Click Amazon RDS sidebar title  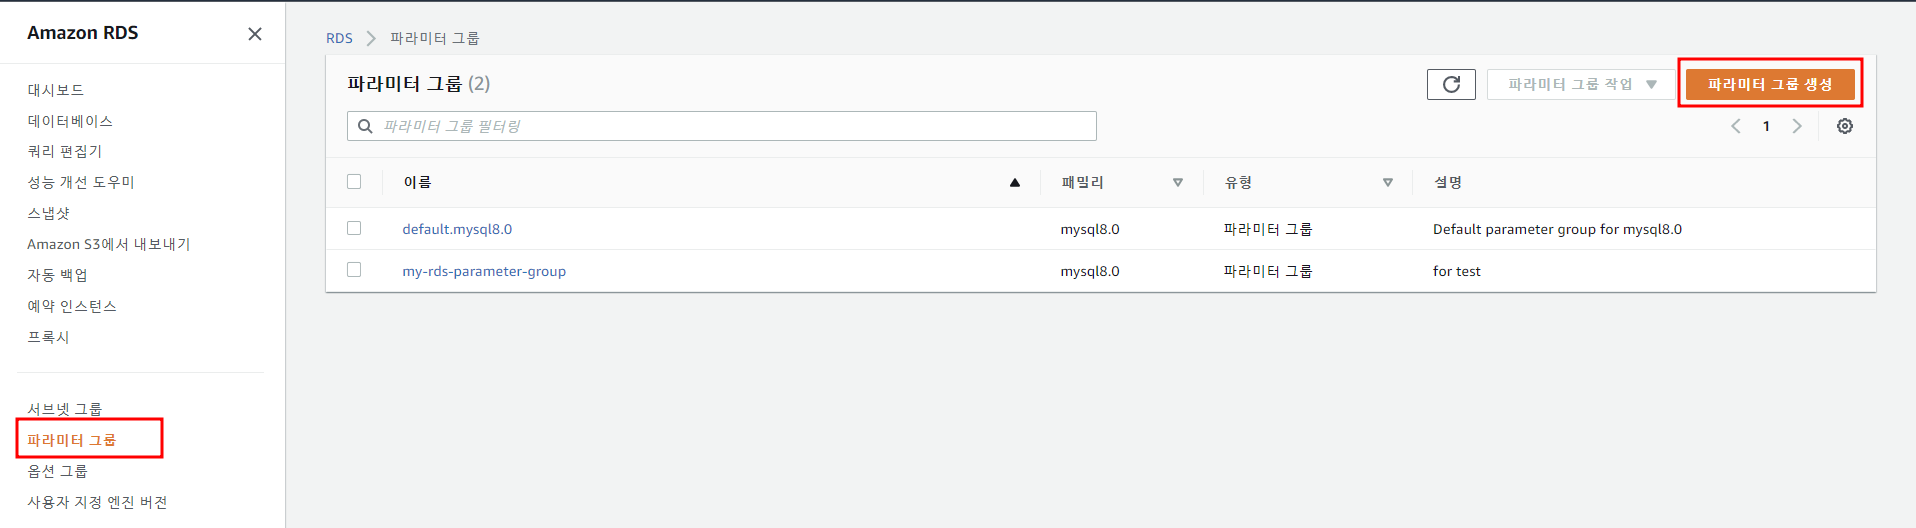pos(83,33)
